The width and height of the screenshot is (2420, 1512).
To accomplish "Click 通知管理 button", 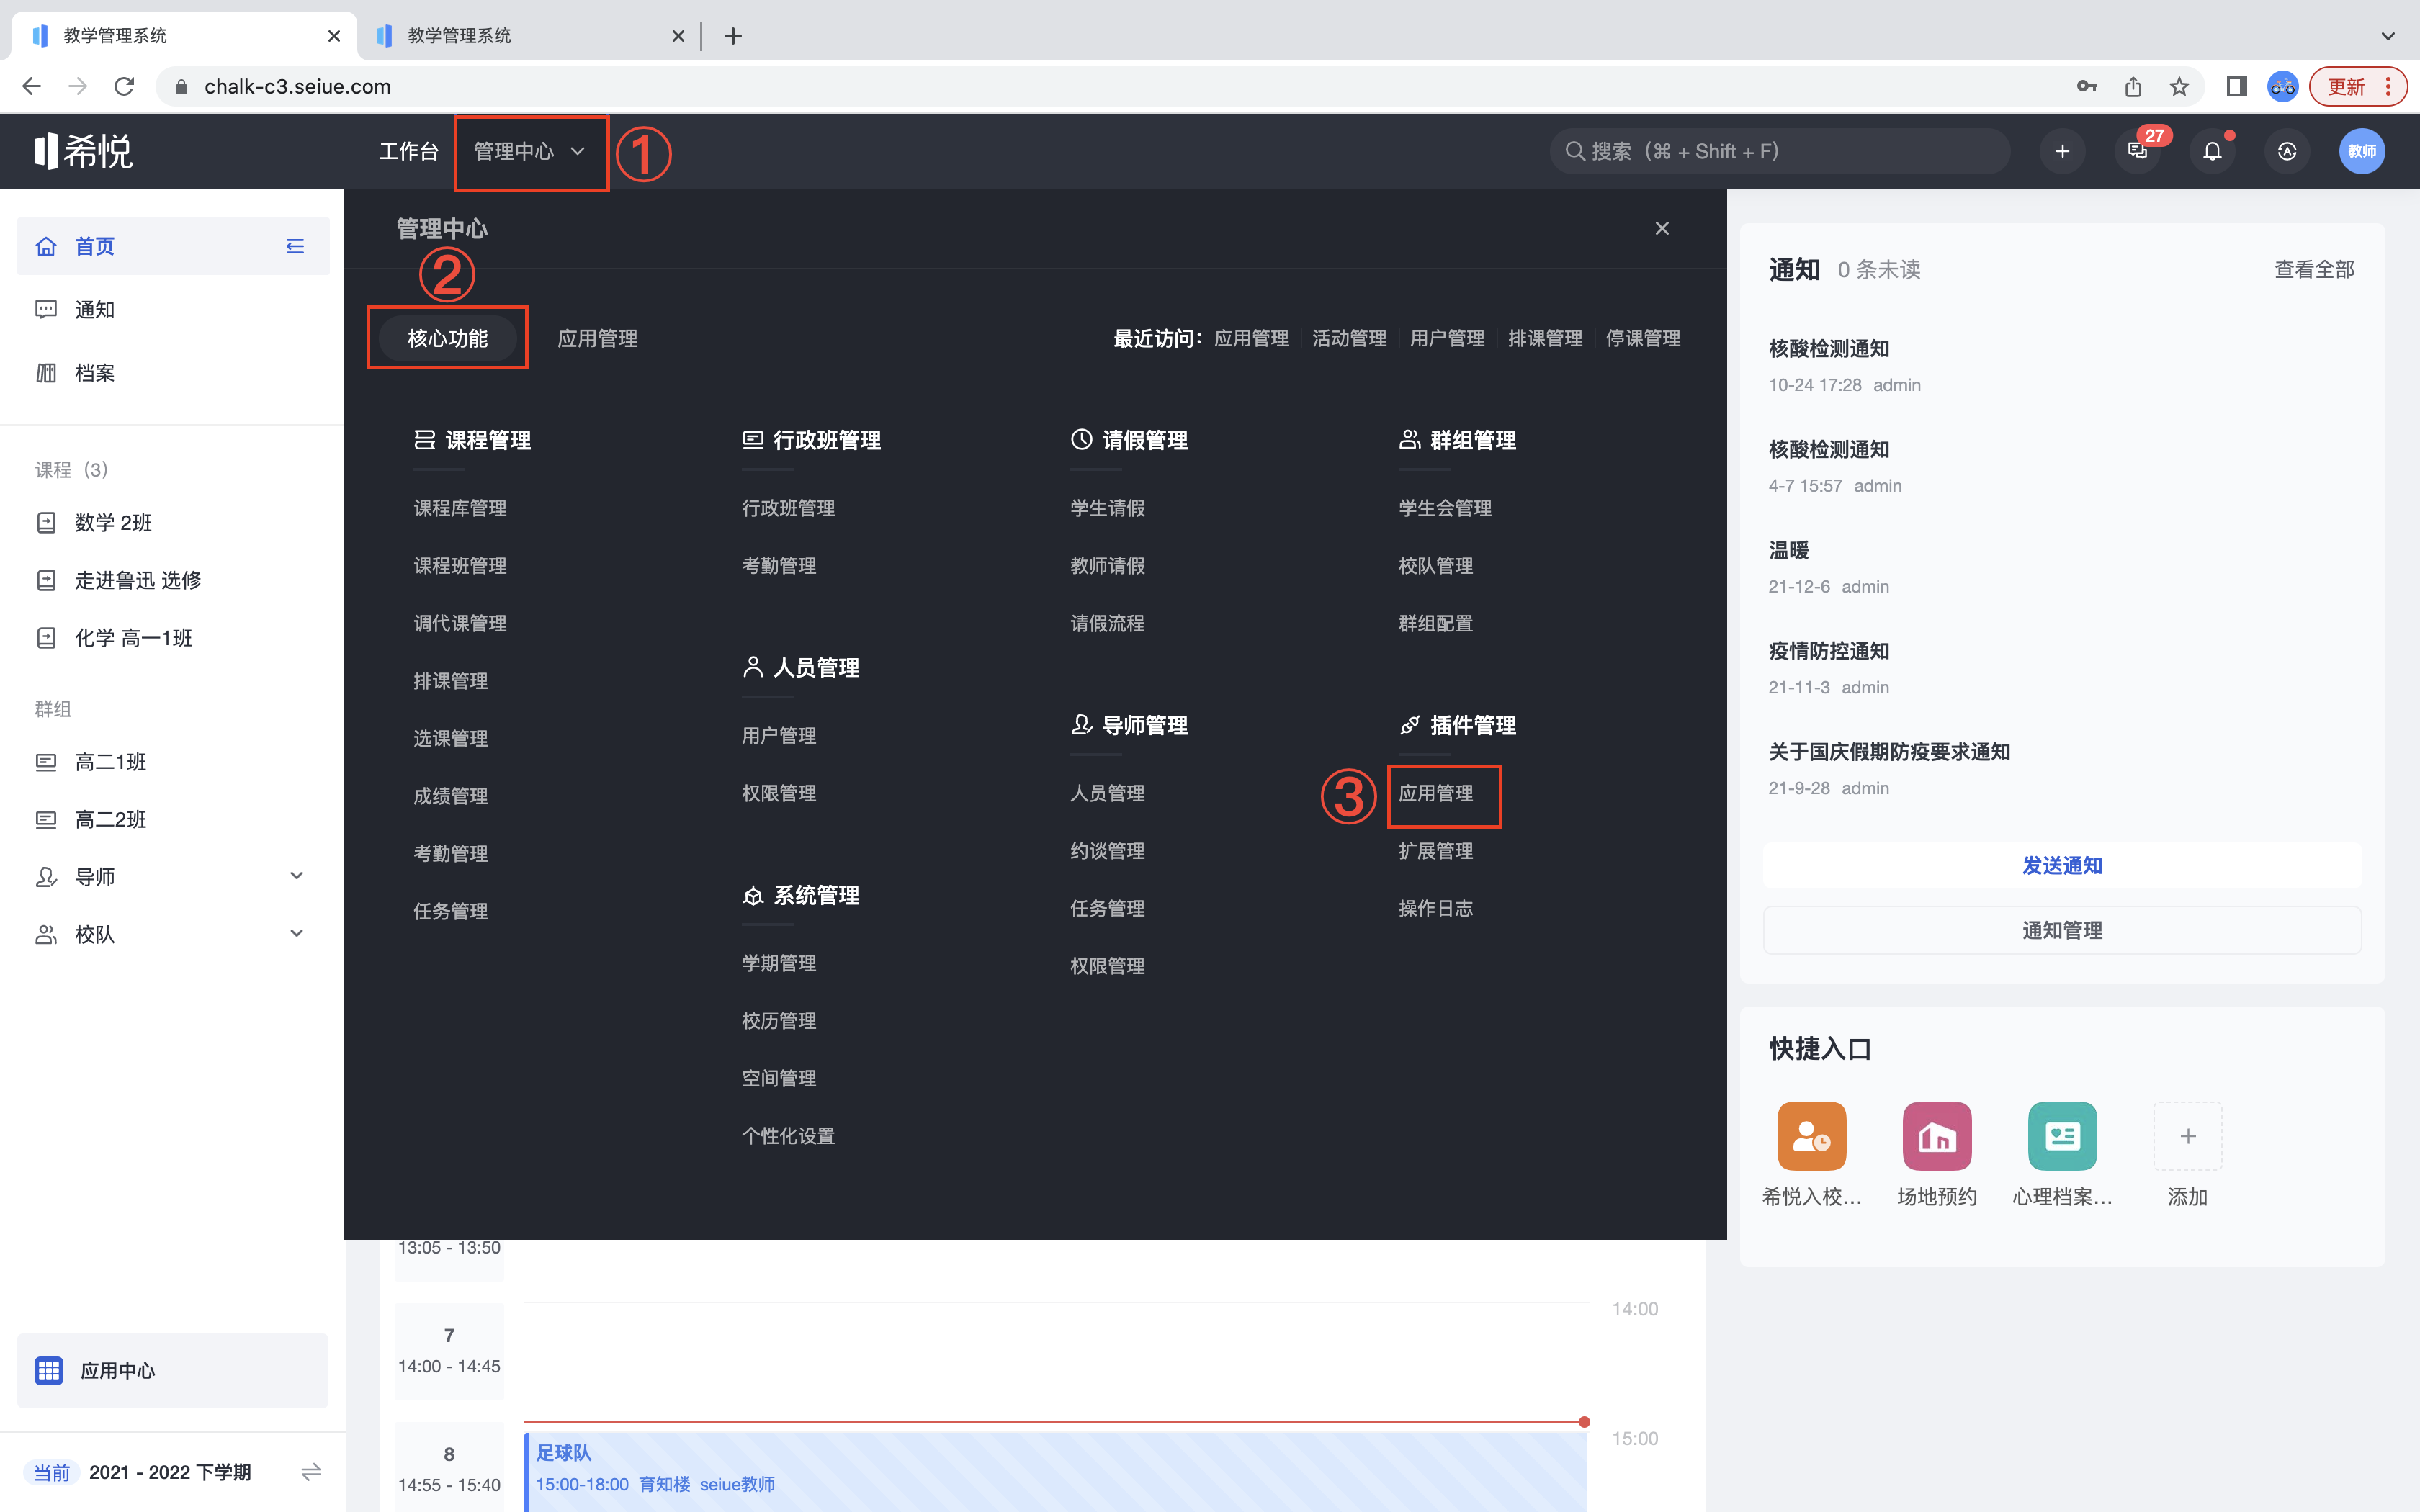I will click(x=2062, y=930).
